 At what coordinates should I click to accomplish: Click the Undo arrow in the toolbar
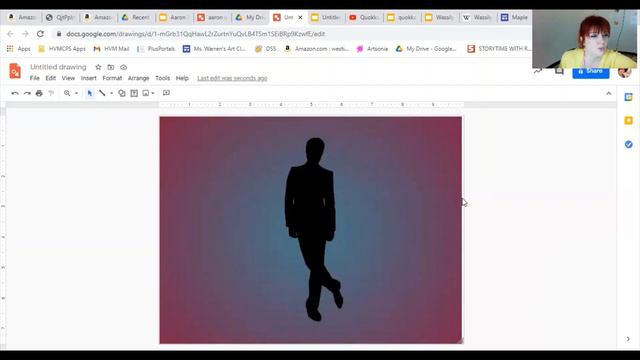(x=15, y=93)
